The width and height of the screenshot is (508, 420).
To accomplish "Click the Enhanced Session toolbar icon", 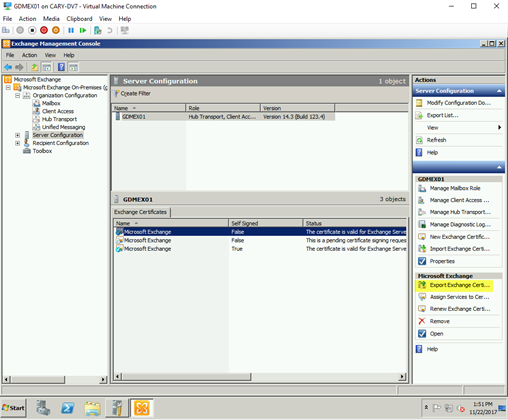I will [x=125, y=30].
